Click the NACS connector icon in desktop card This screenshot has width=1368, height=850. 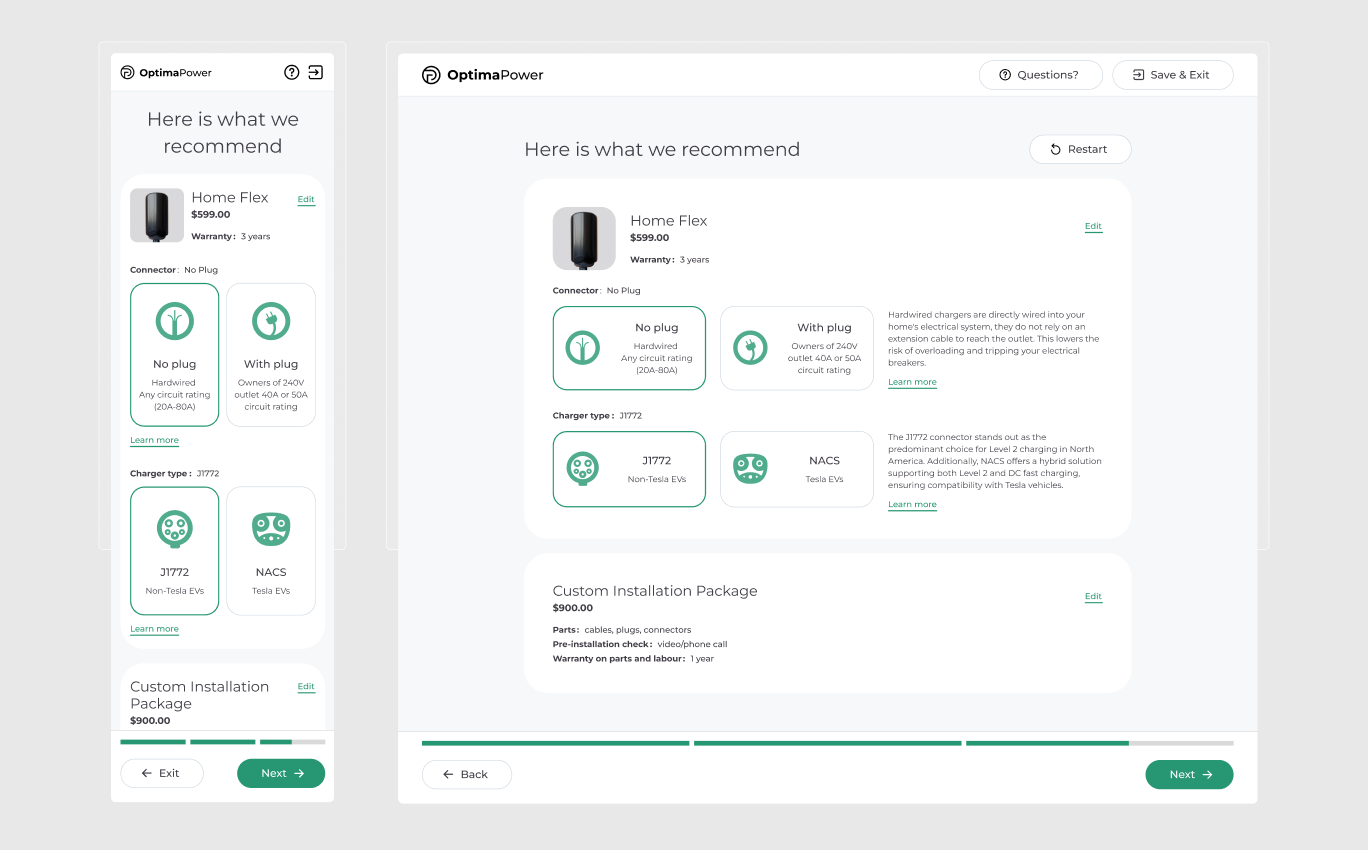[x=750, y=468]
